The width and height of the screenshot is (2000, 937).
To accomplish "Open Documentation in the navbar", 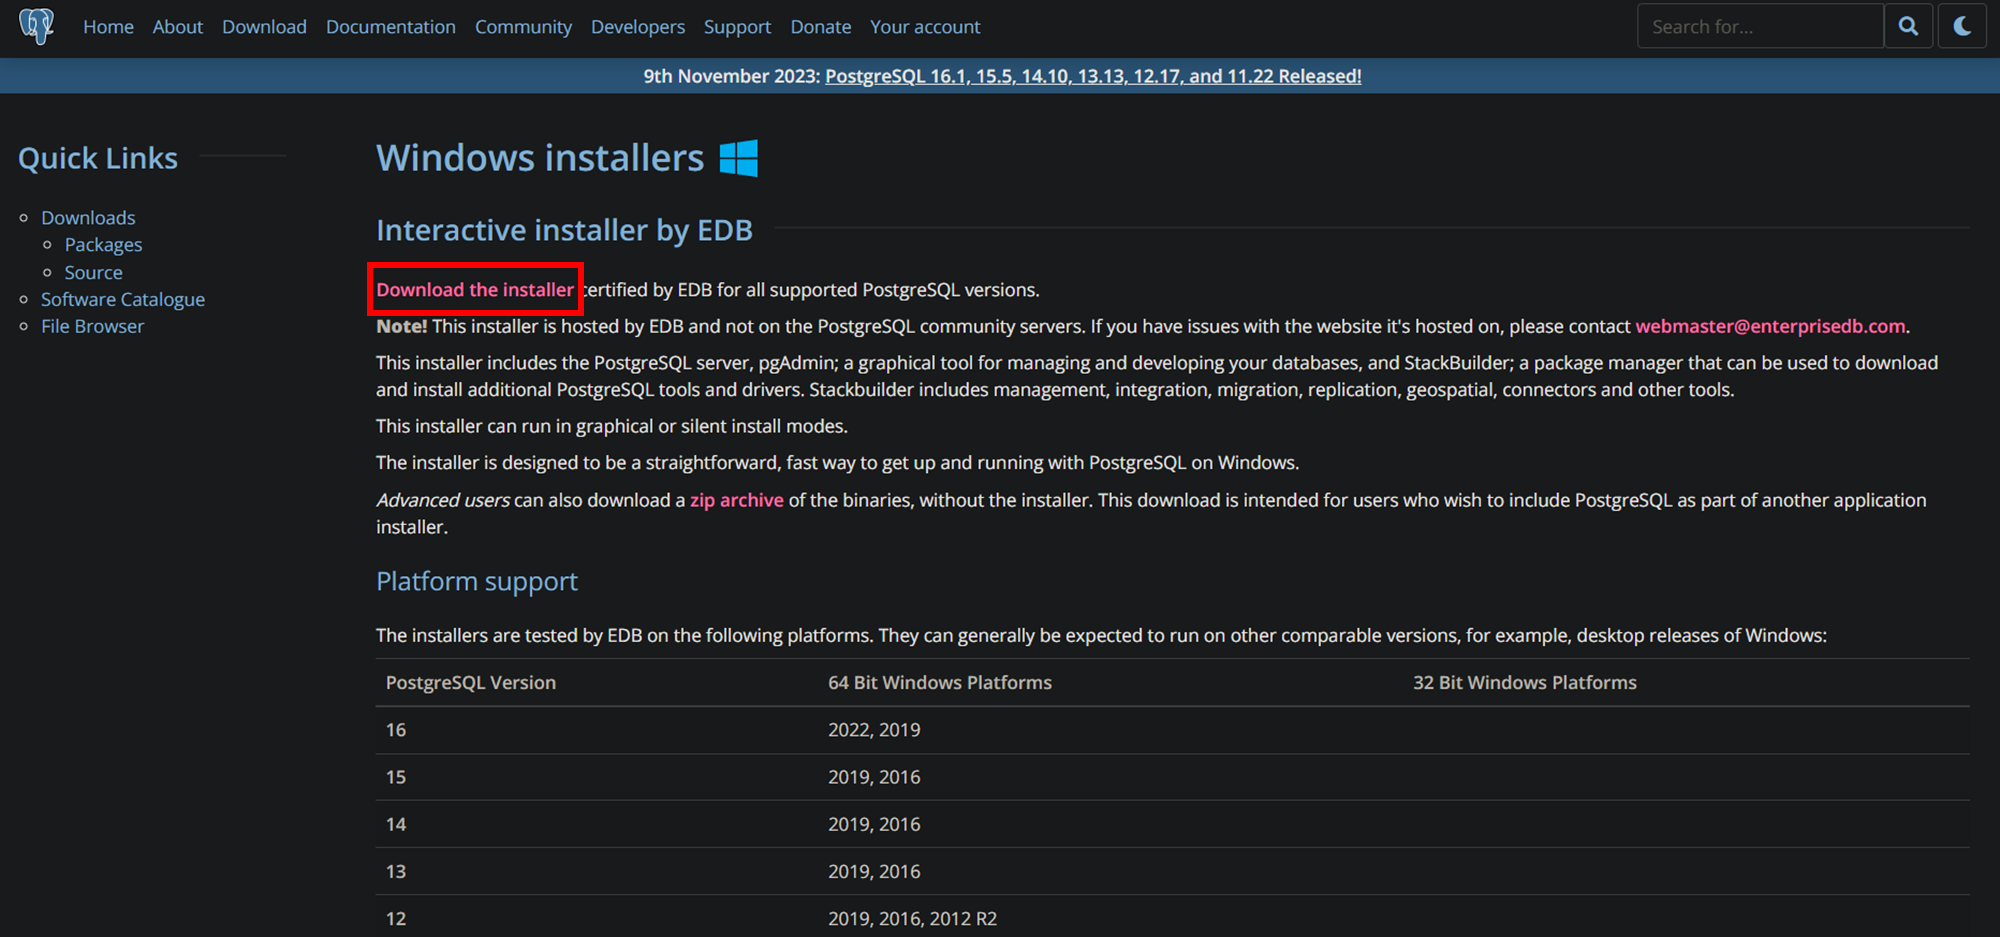I will click(391, 27).
